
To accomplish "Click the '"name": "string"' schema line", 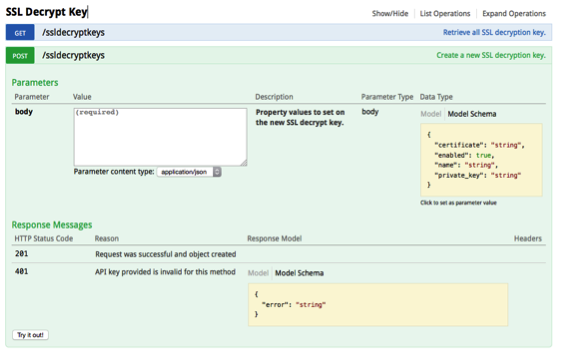I will (x=466, y=165).
